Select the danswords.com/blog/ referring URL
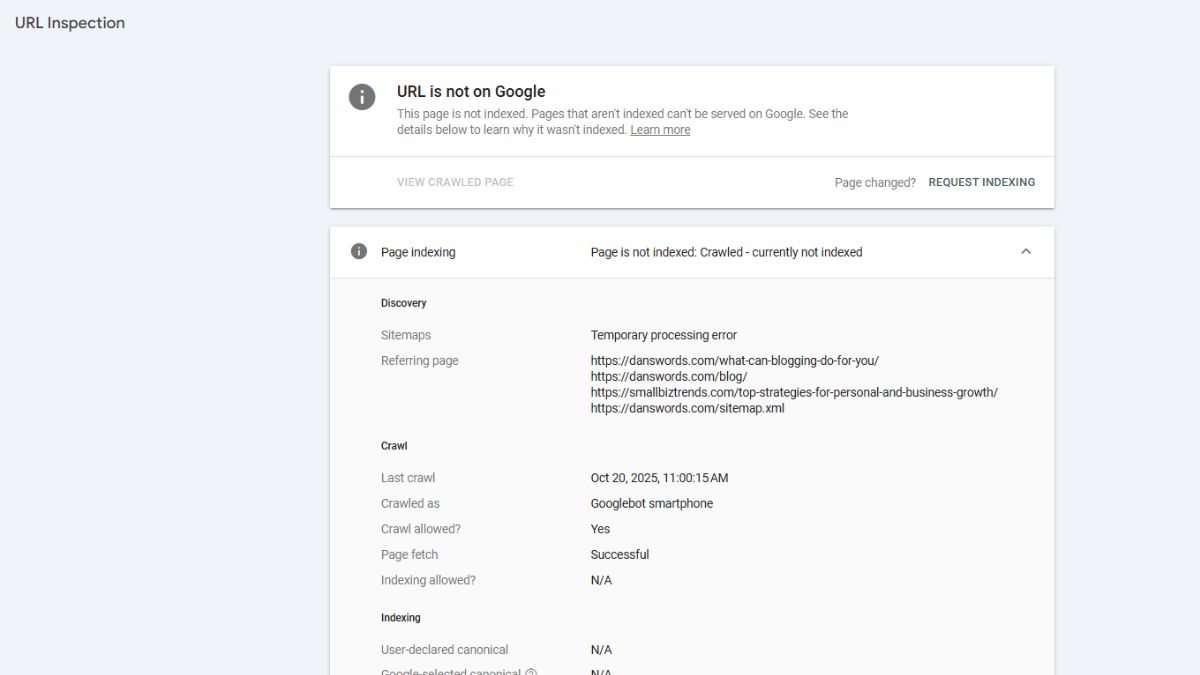The image size is (1200, 675). click(668, 377)
